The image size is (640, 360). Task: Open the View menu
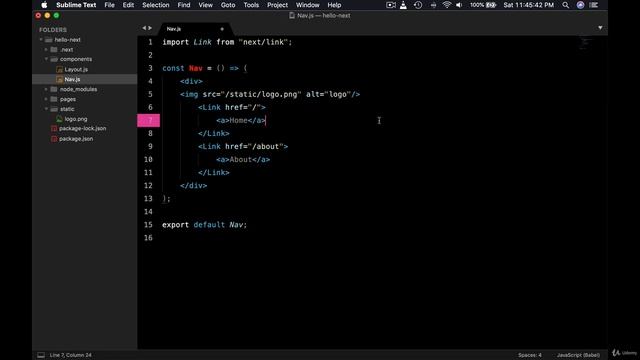point(205,5)
